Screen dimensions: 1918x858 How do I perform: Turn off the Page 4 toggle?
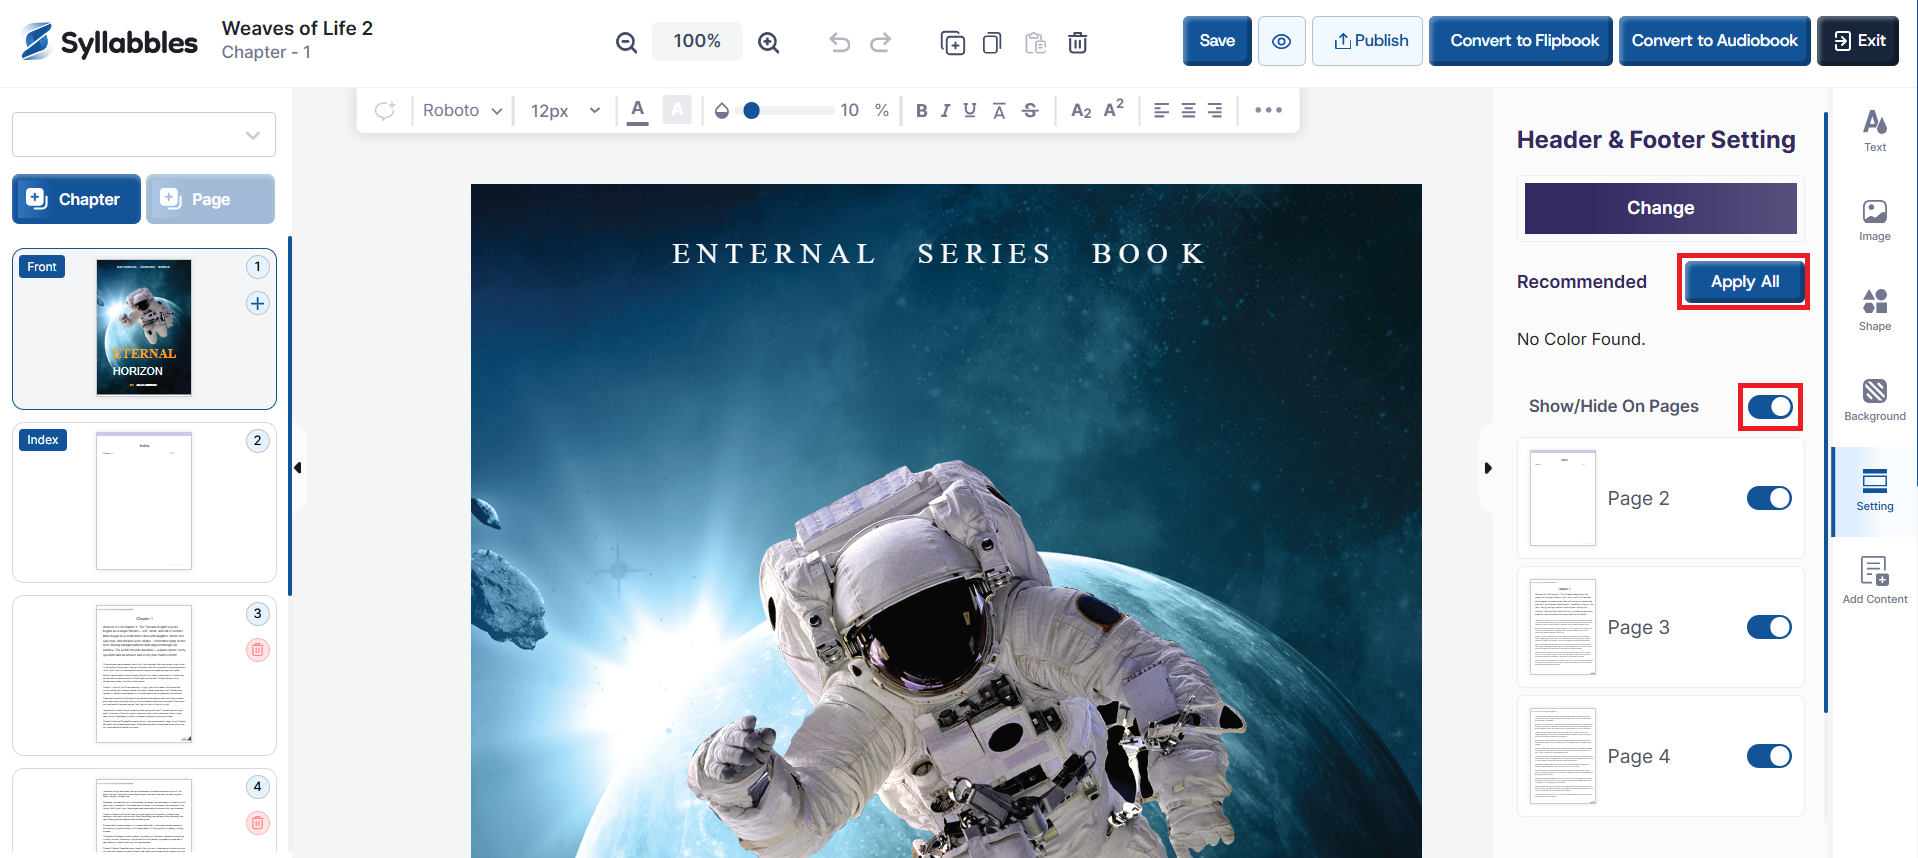click(1768, 756)
